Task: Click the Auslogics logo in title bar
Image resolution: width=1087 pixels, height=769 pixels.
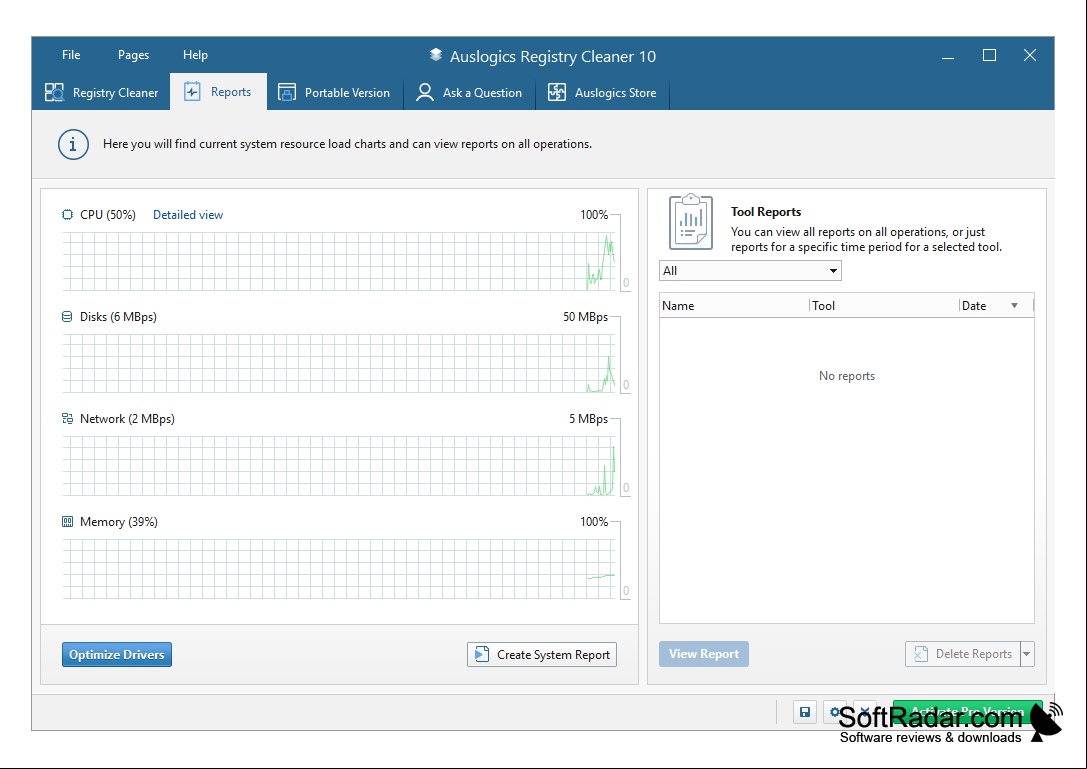Action: 435,55
